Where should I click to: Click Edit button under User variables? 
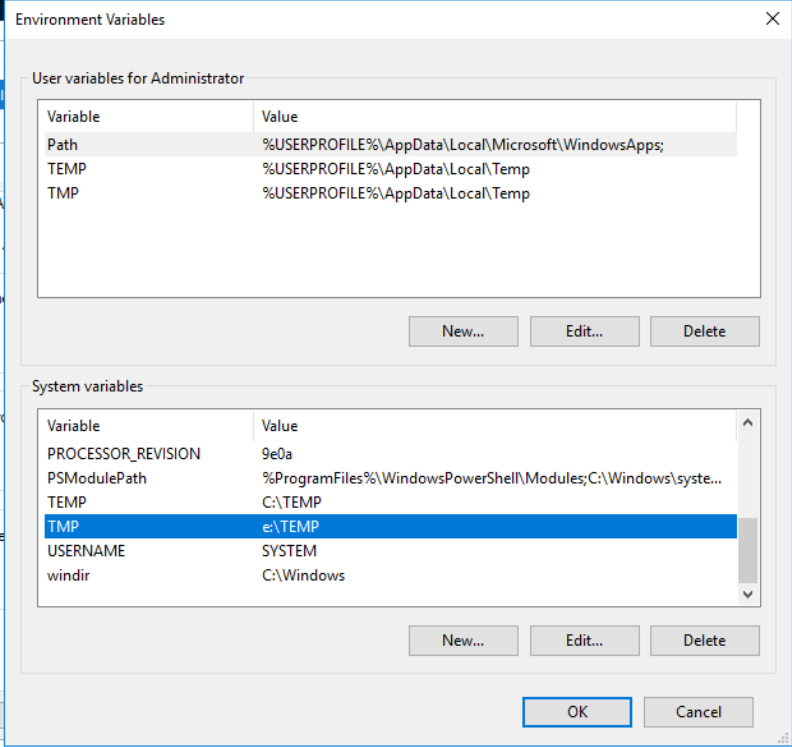(584, 331)
